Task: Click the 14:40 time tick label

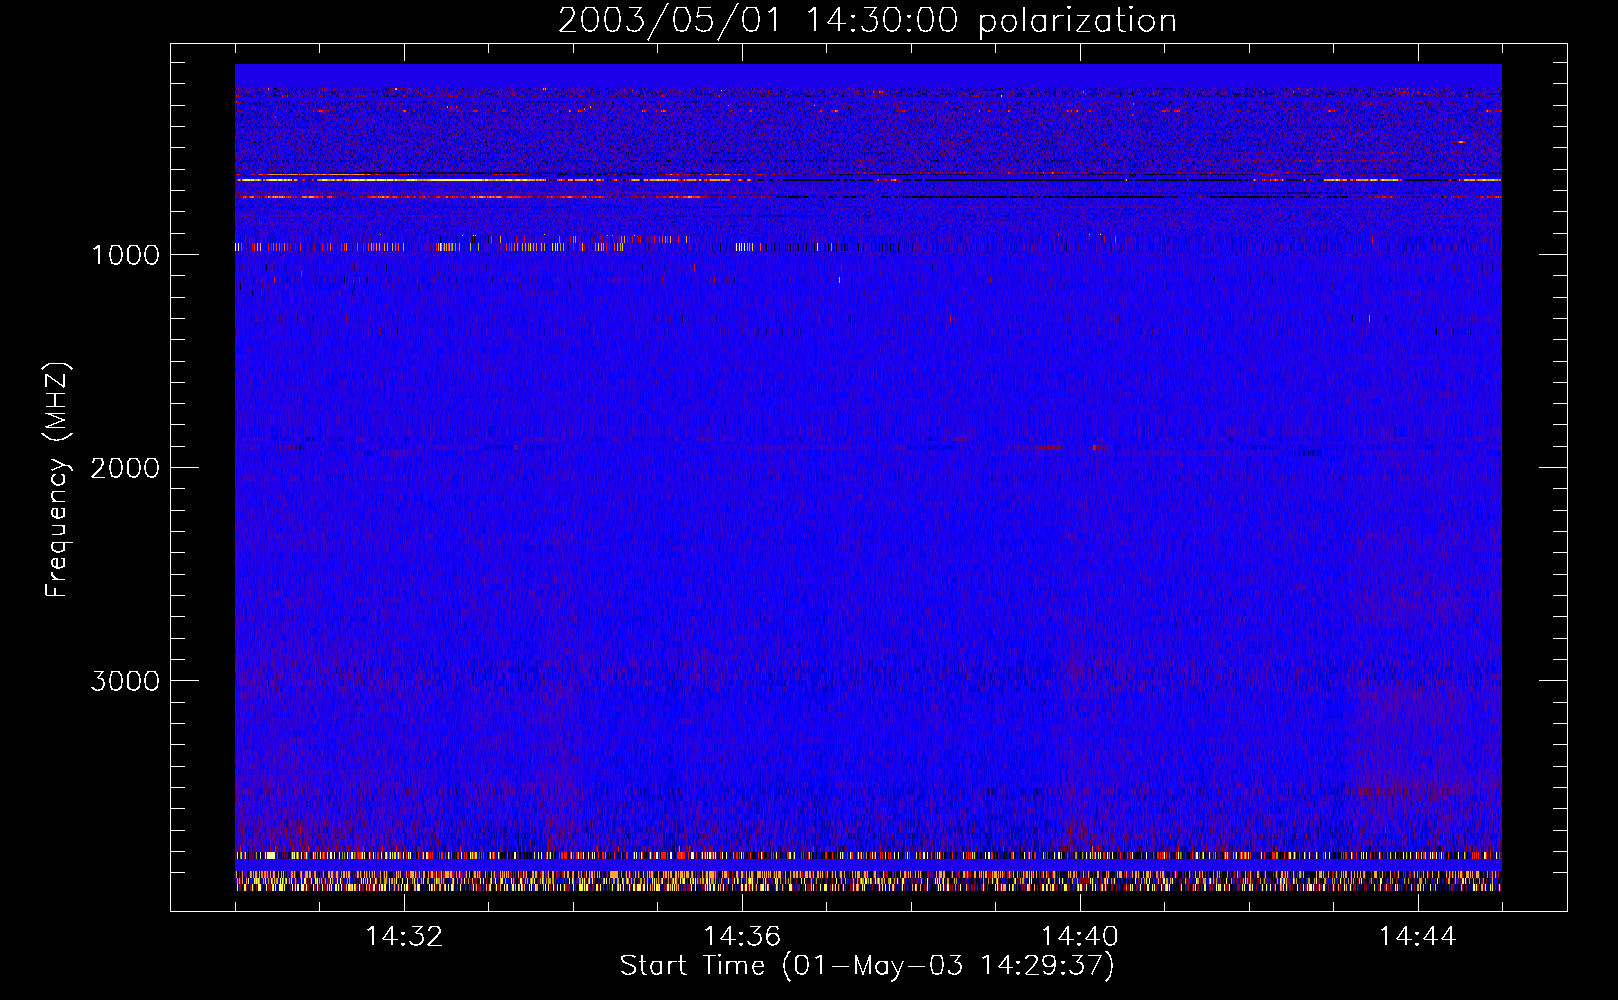Action: [x=1080, y=937]
